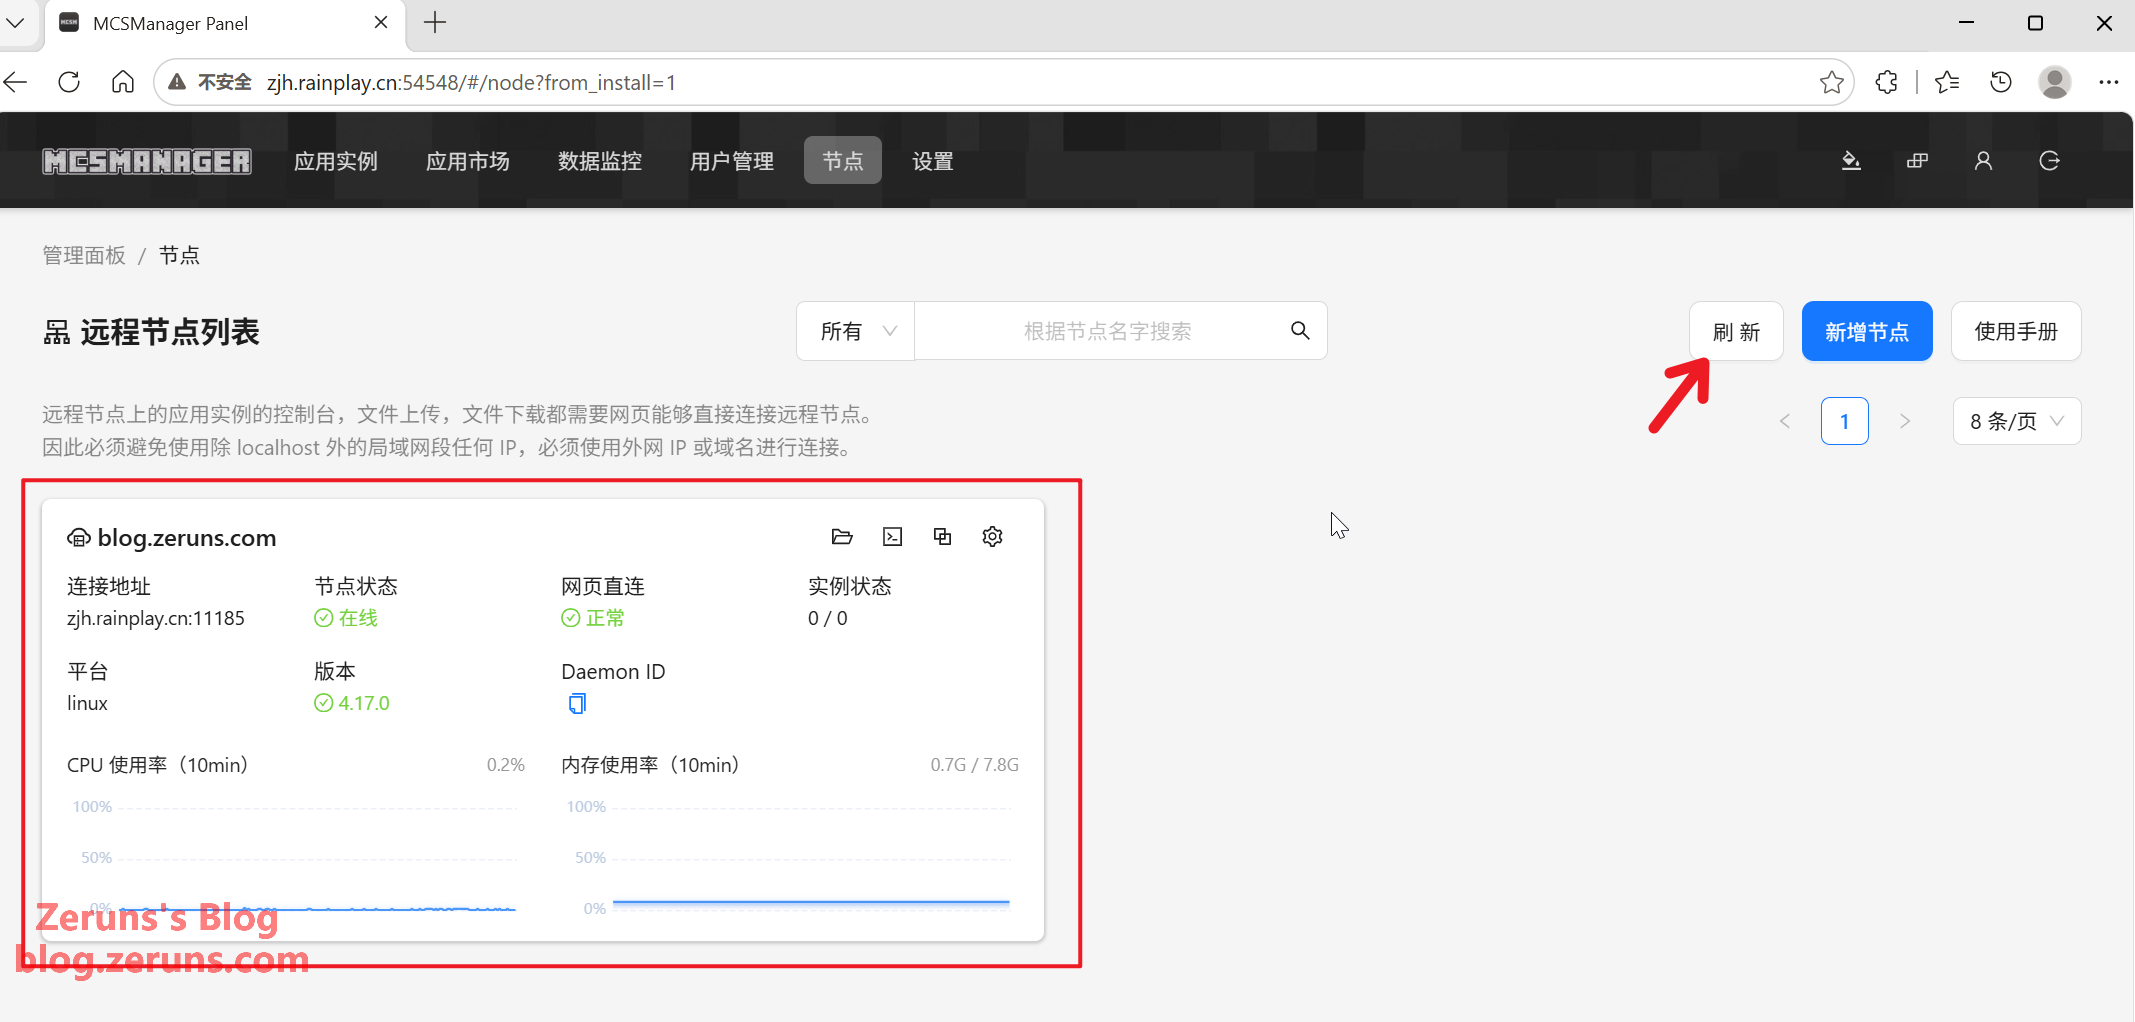2135x1022 pixels.
Task: Click the 0 / 0 instance status value
Action: [828, 619]
